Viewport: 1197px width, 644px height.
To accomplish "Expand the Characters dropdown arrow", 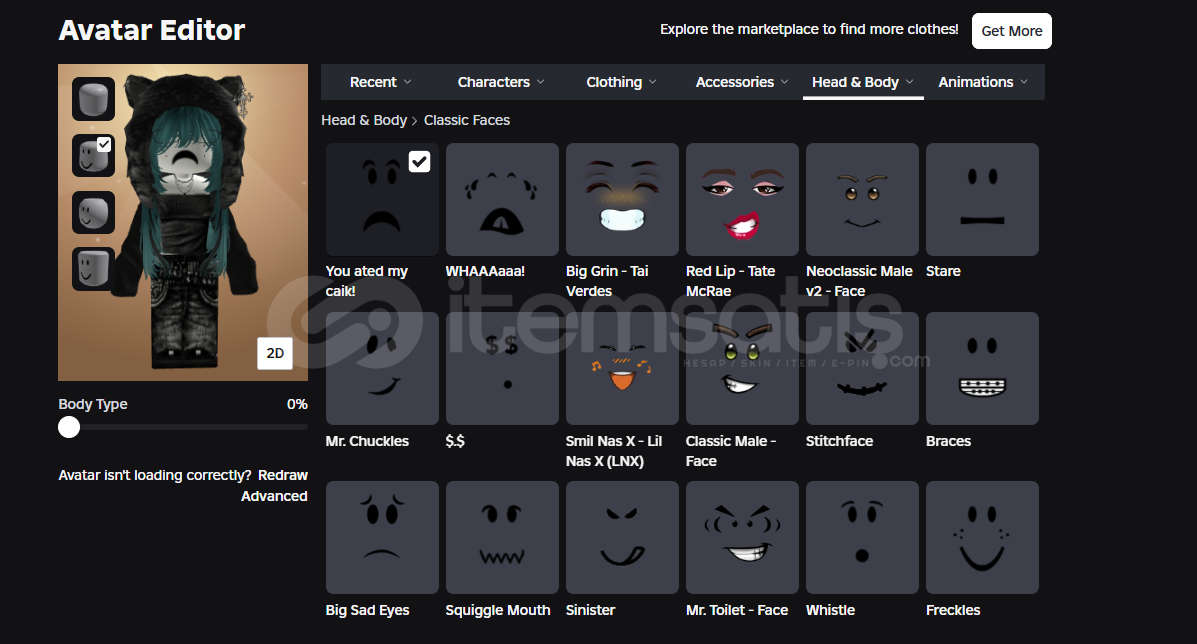I will tap(540, 82).
